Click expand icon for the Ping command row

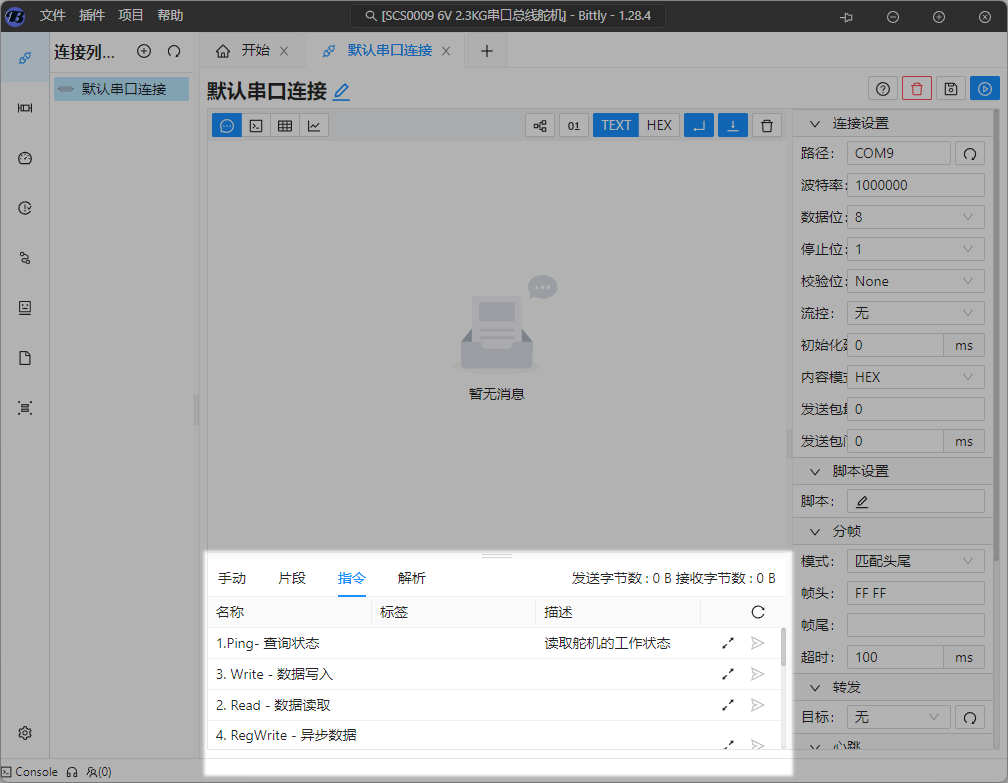pos(728,644)
